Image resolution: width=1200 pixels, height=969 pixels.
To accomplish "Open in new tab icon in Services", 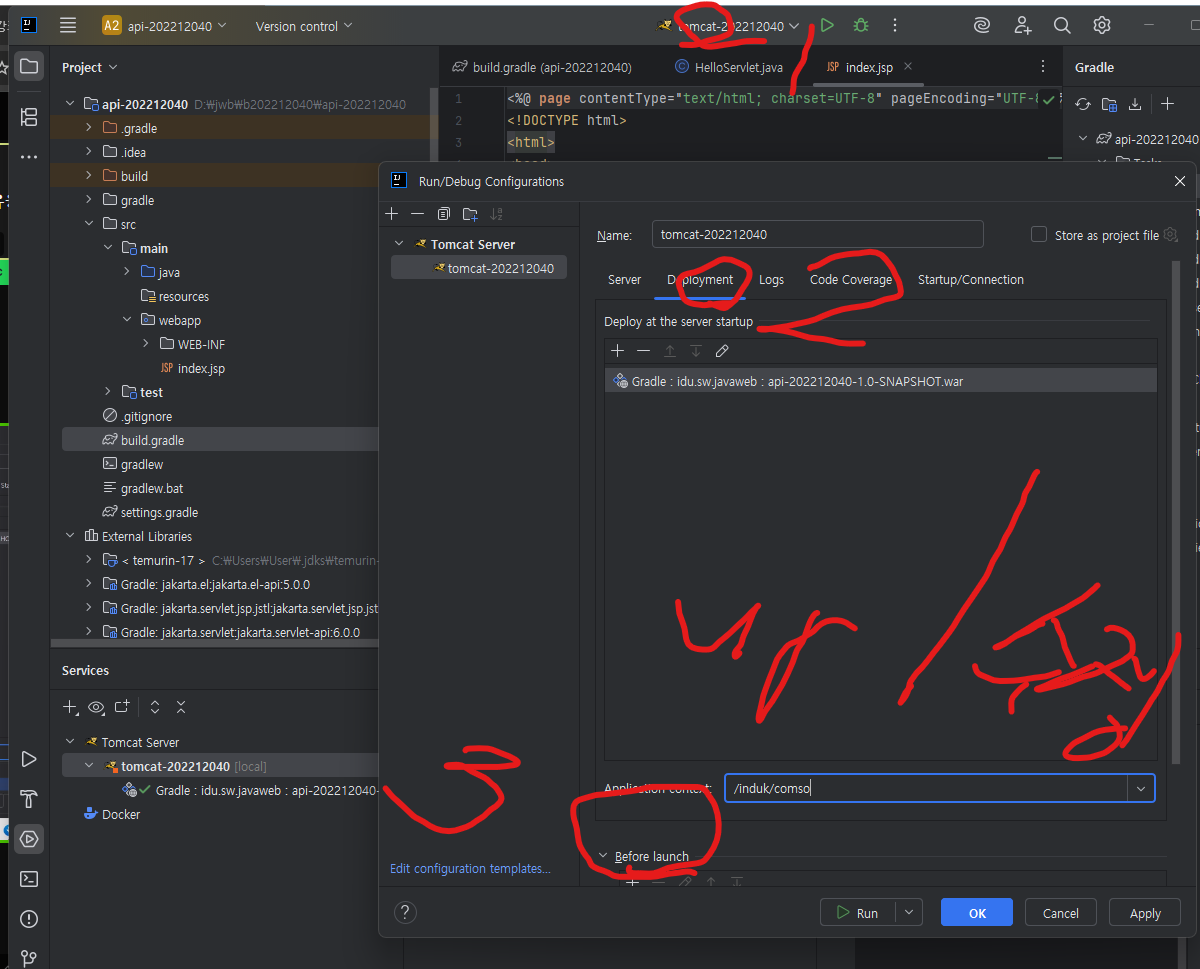I will pos(122,707).
